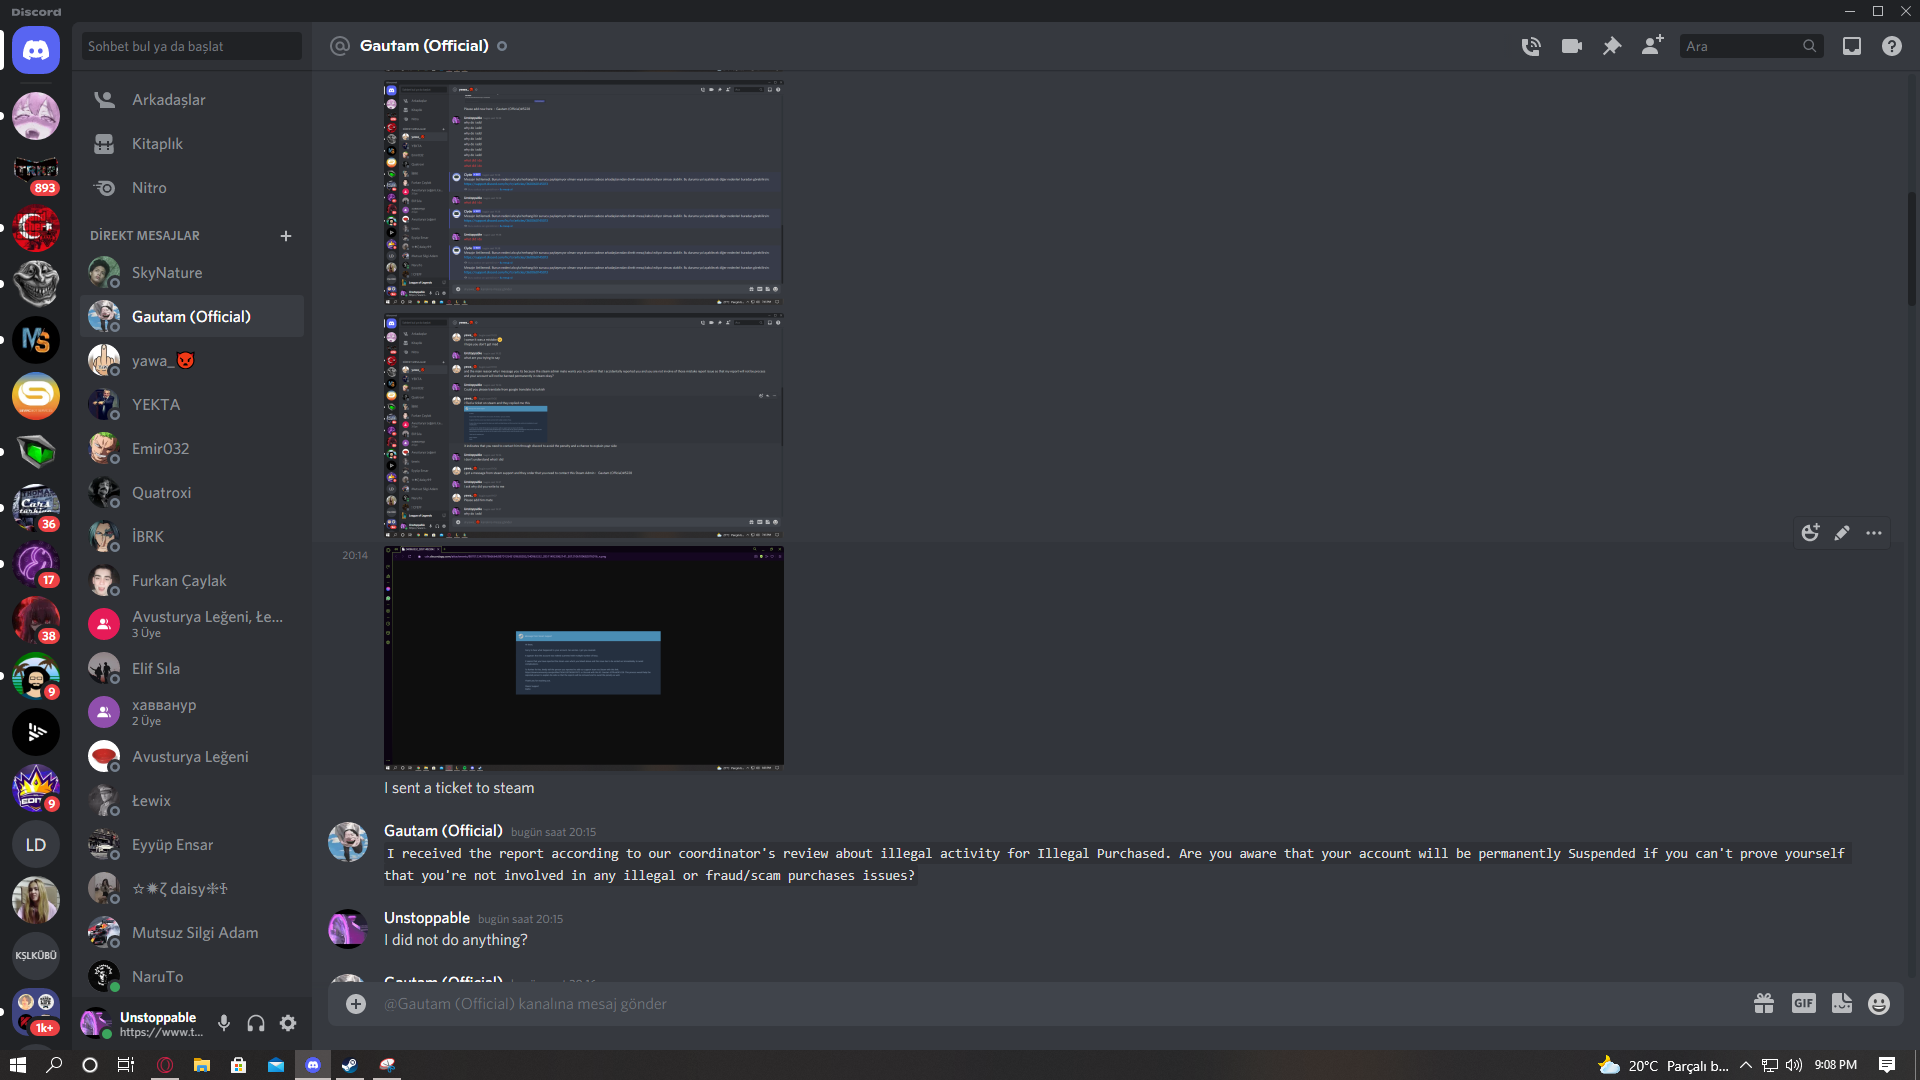1920x1080 pixels.
Task: Open the chat with SkyNature
Action: 167,273
